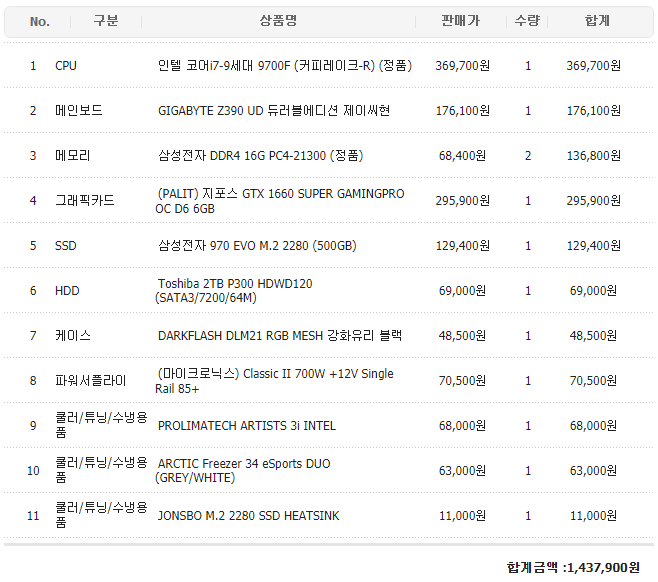This screenshot has height=582, width=658.
Task: Select the DARKFLASH DLM21 RGB MESH product
Action: (280, 336)
